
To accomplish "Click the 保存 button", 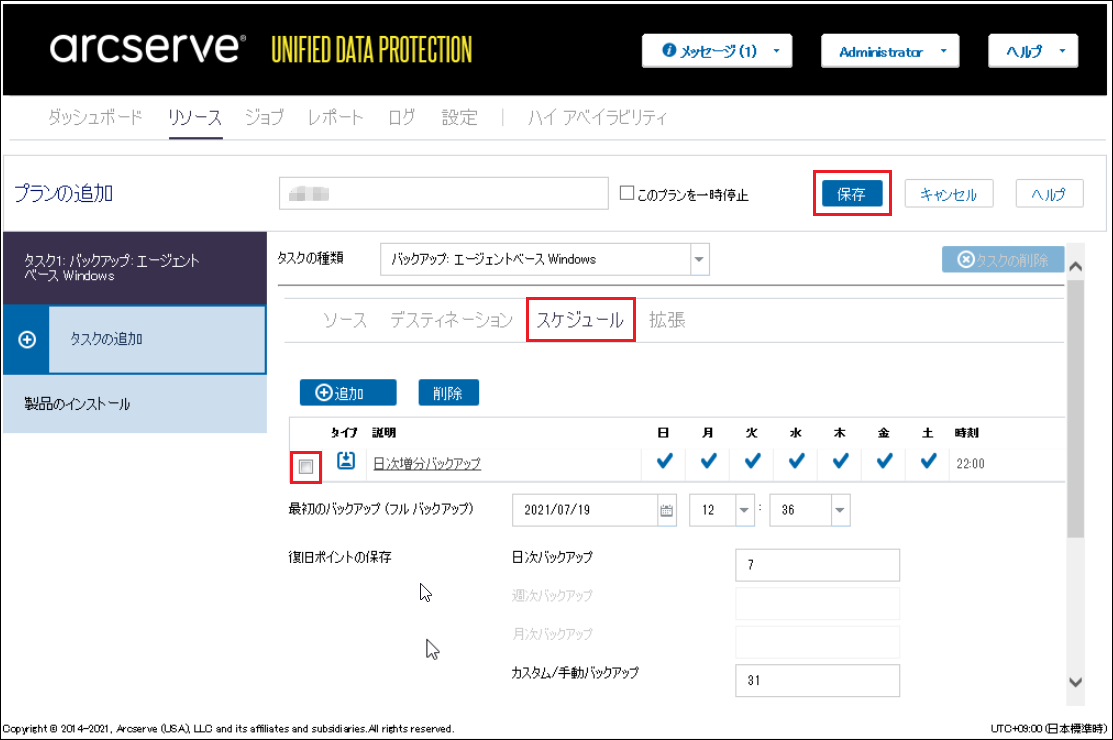I will coord(851,194).
